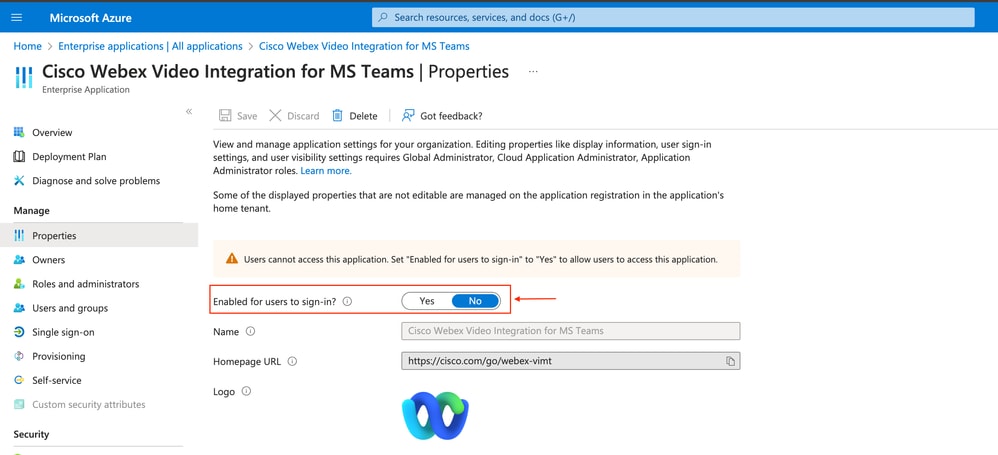Click in the search resources field
Screen dimensions: 998x455
pyautogui.click(x=673, y=18)
